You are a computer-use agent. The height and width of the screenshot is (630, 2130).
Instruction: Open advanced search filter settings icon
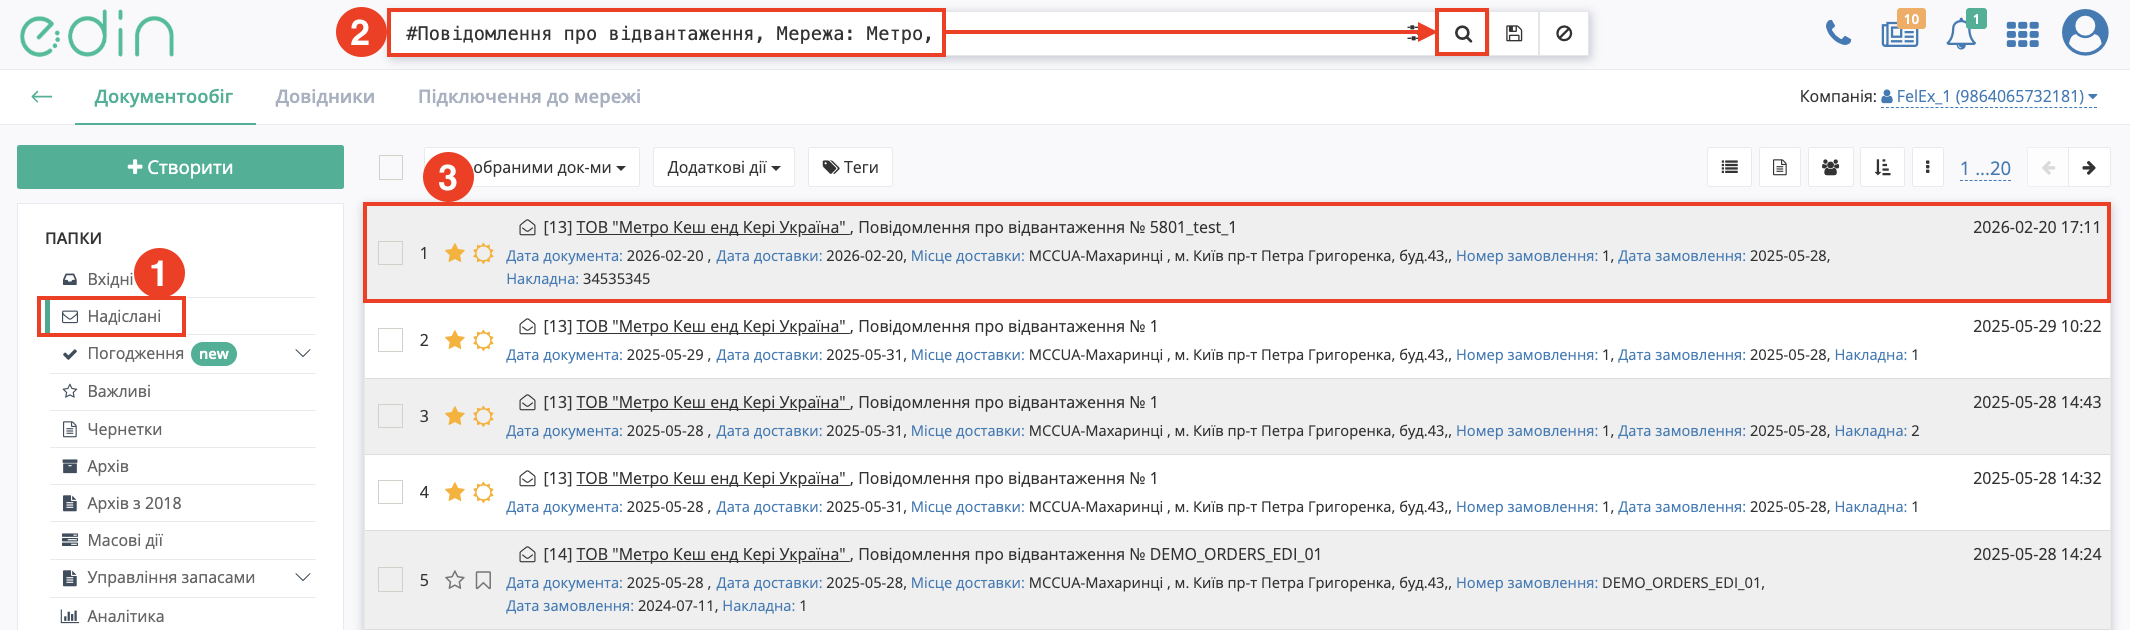click(x=1415, y=33)
